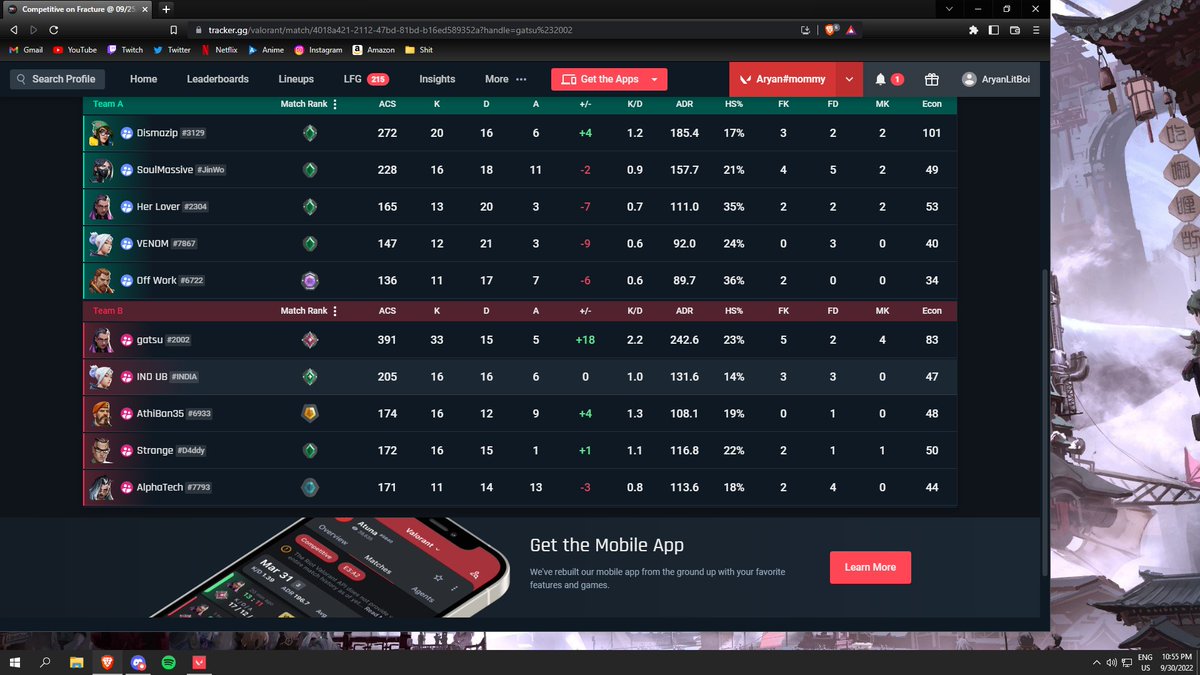Open Windows taskbar search
Screen dimensions: 1200x675
45,662
